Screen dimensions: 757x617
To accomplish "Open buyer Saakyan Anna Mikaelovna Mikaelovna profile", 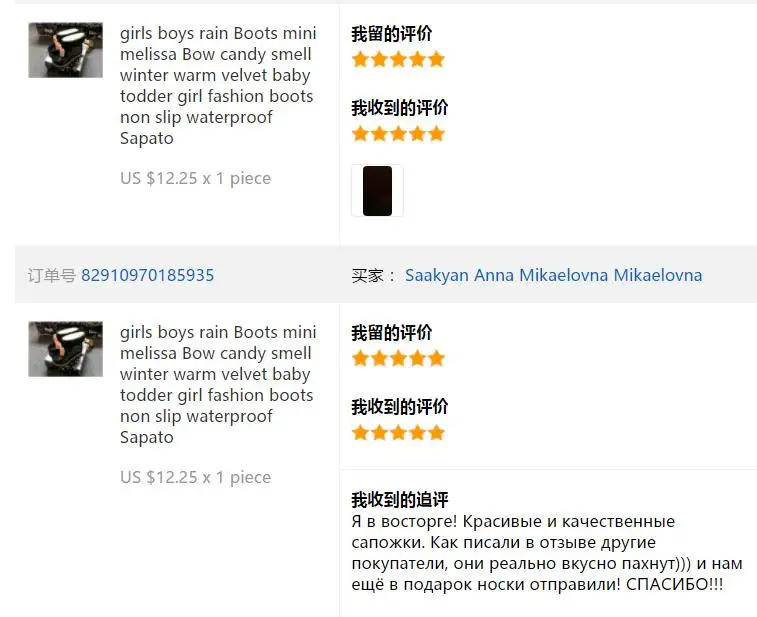I will (x=553, y=275).
